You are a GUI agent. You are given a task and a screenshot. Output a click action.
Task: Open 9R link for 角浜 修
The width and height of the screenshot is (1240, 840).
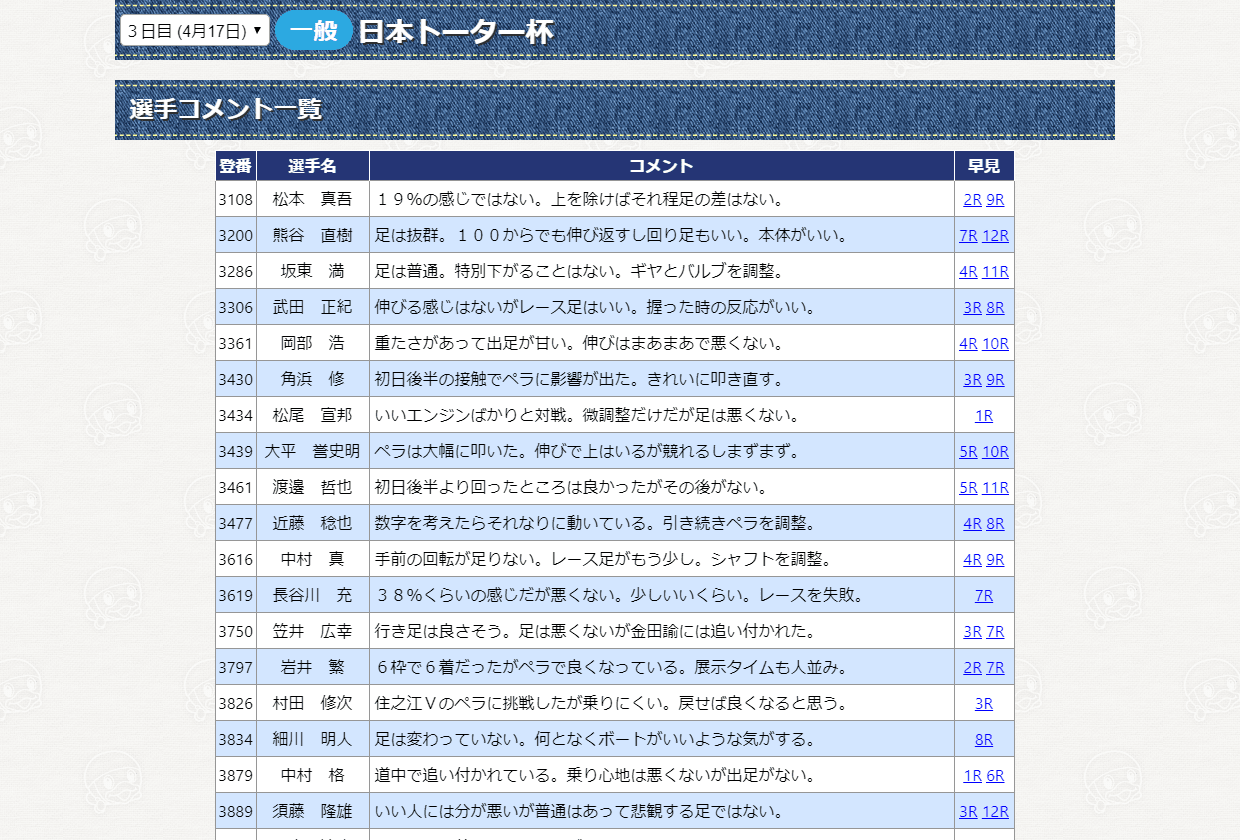click(x=995, y=379)
